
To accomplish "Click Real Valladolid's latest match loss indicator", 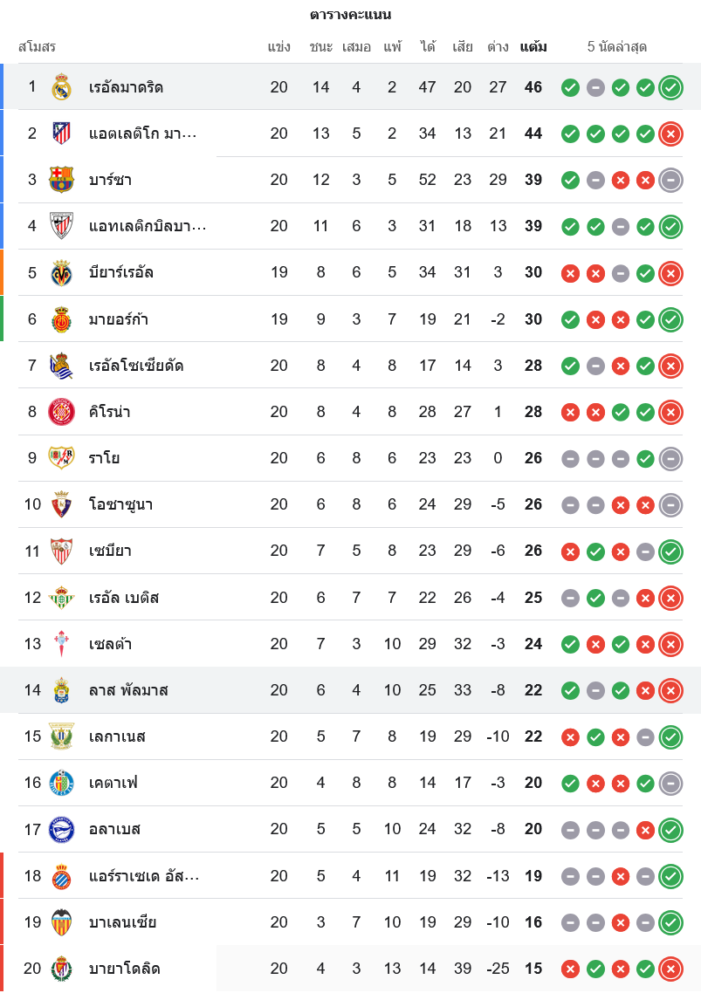I will point(671,968).
